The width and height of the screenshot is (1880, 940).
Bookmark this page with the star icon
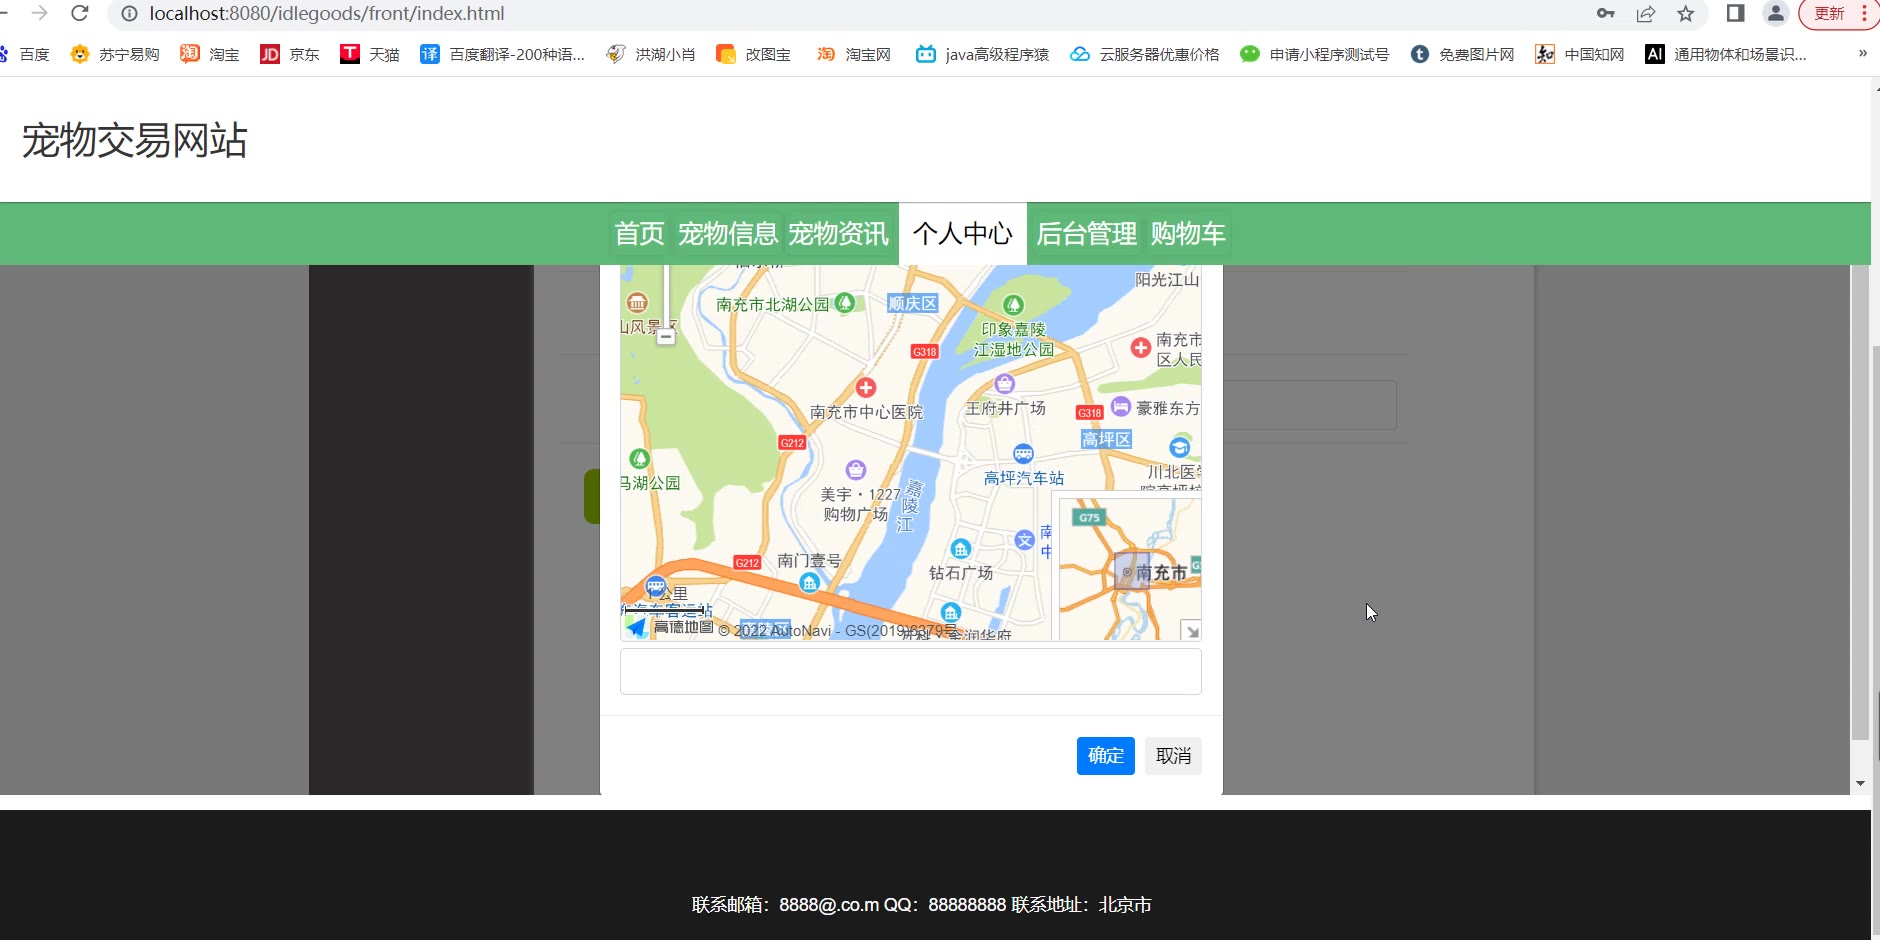1686,14
